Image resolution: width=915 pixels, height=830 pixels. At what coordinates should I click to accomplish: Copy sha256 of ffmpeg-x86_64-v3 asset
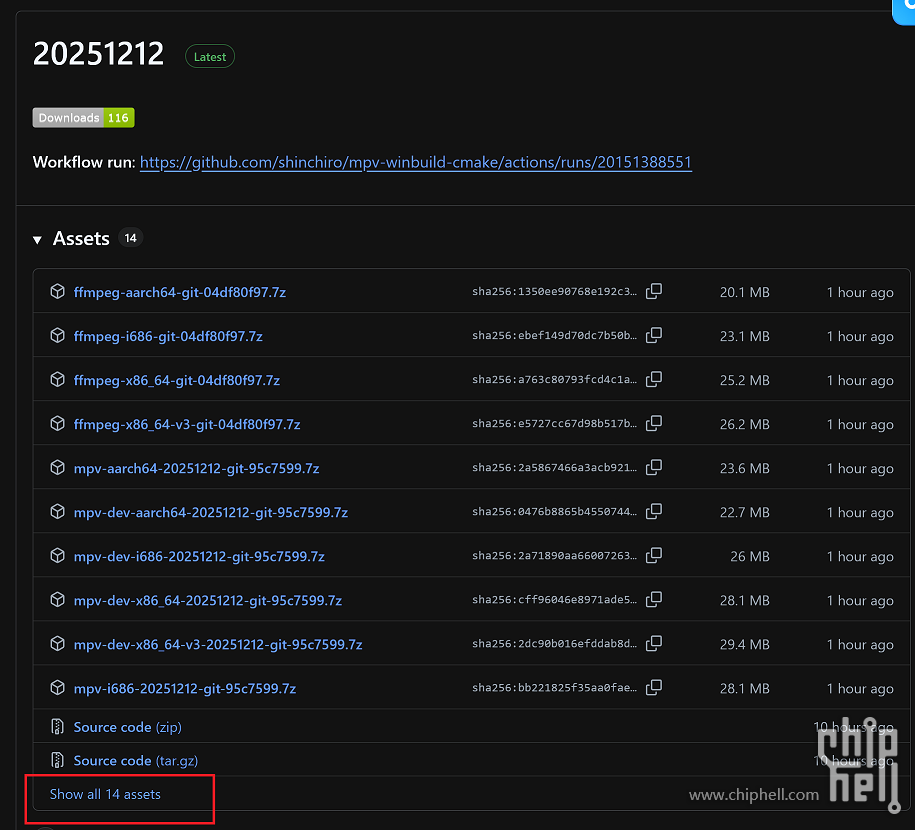(x=654, y=424)
